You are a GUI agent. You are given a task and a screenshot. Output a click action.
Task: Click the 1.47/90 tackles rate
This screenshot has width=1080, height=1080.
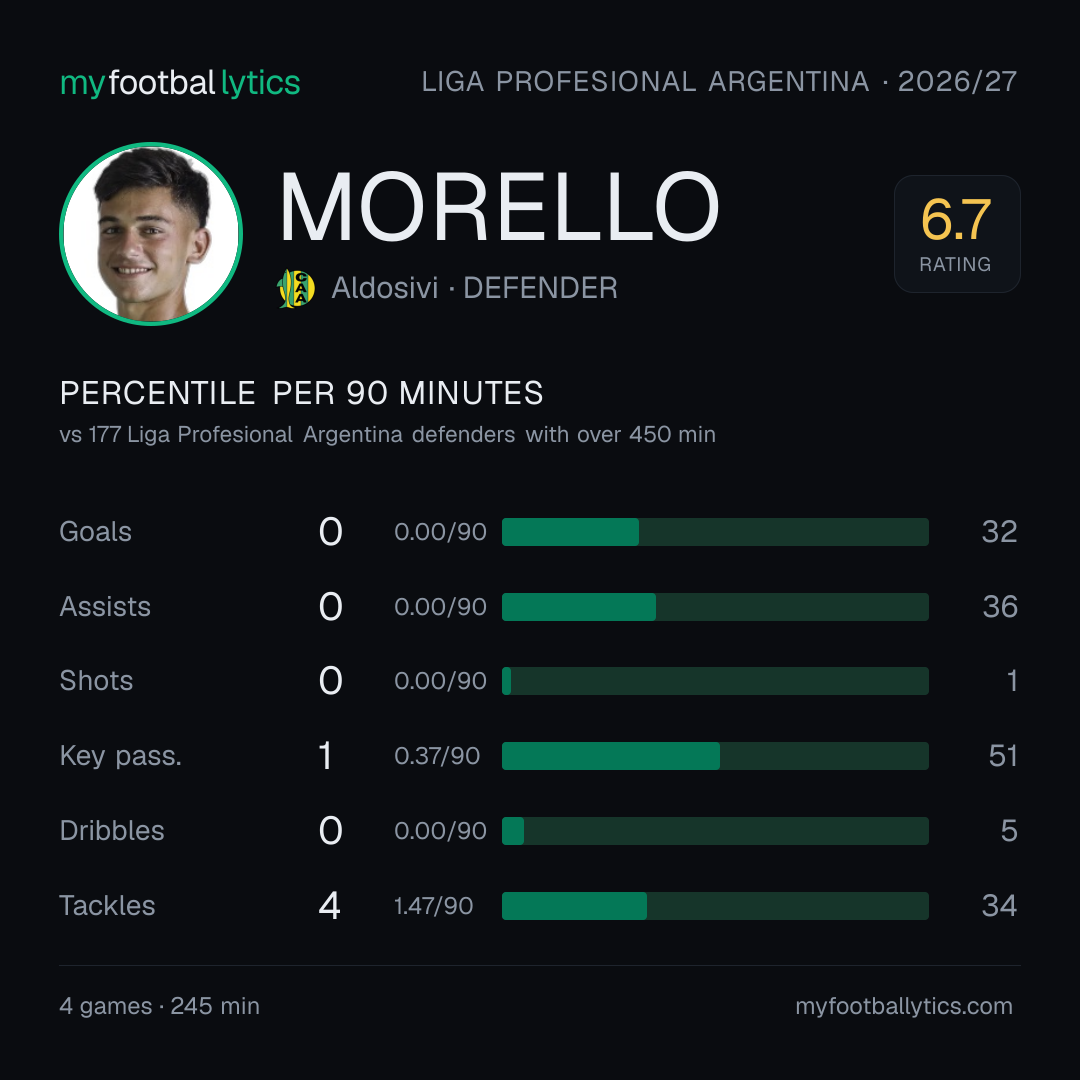point(433,906)
